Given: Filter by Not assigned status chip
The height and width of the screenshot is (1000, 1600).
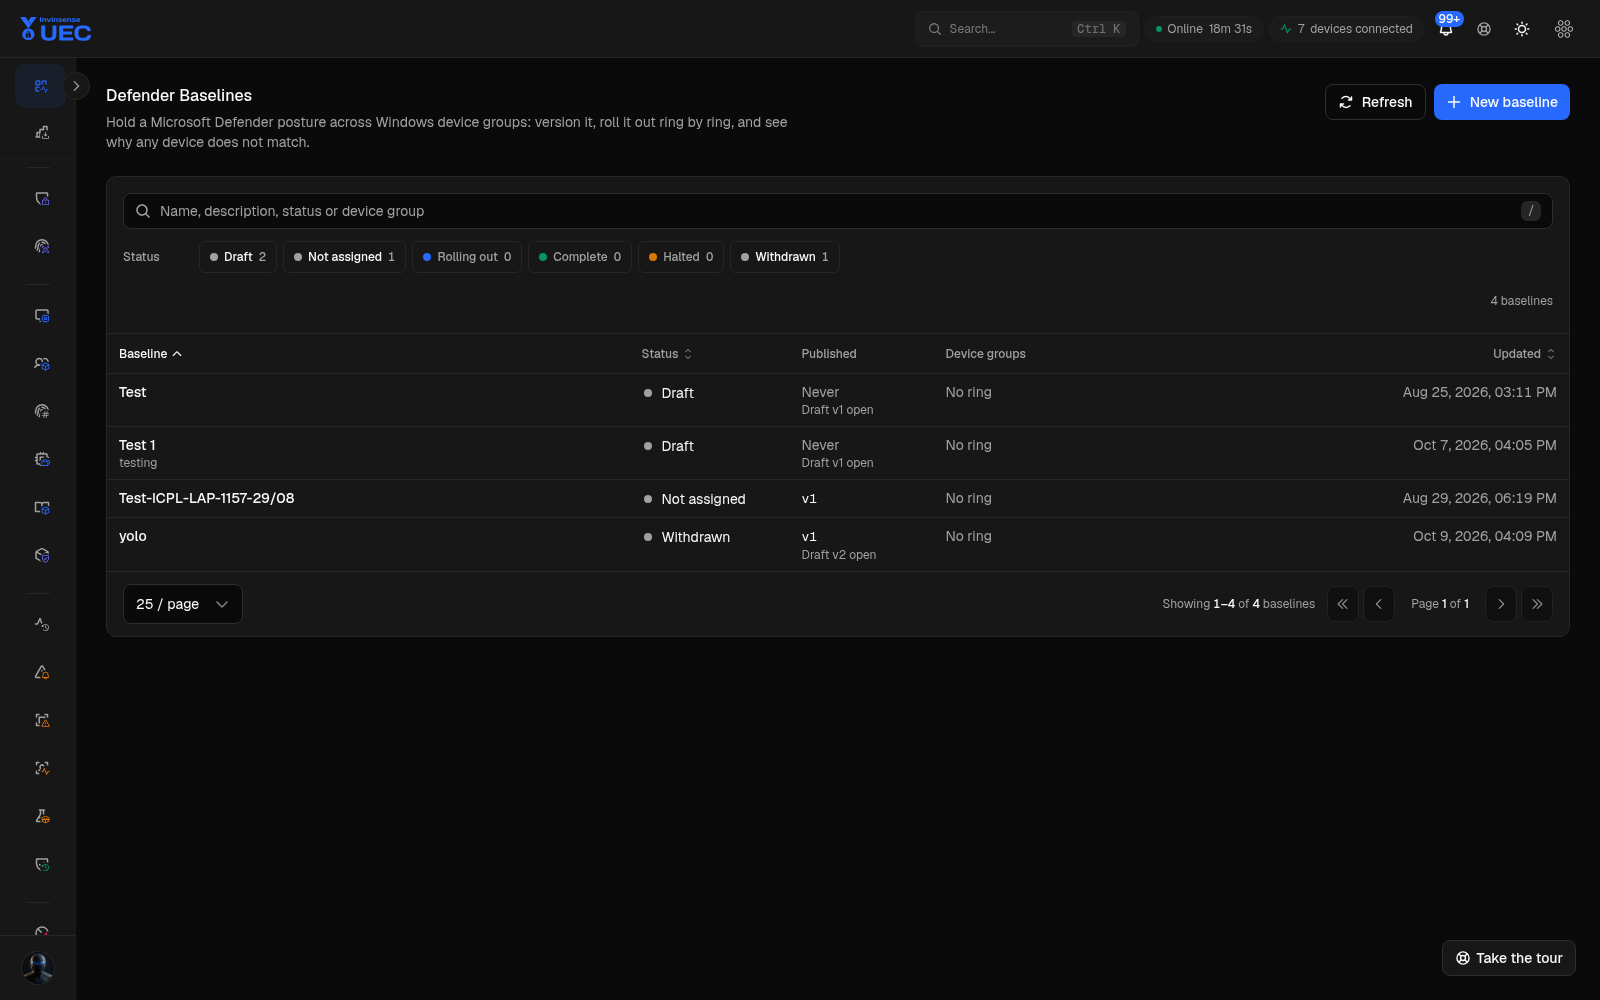Looking at the screenshot, I should pos(344,257).
